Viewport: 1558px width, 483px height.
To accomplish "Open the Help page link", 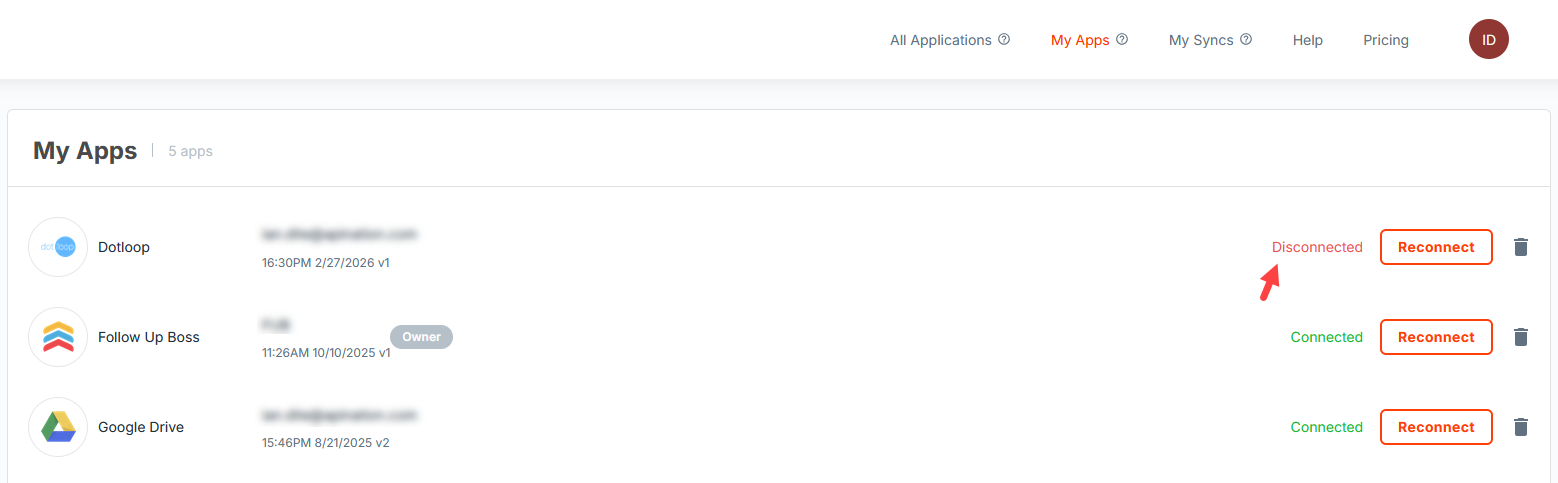I will 1307,40.
